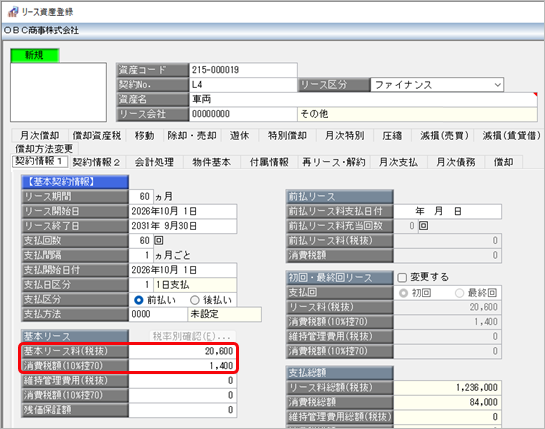545x429 pixels.
Task: Check the 変更する checkbox
Action: click(402, 277)
